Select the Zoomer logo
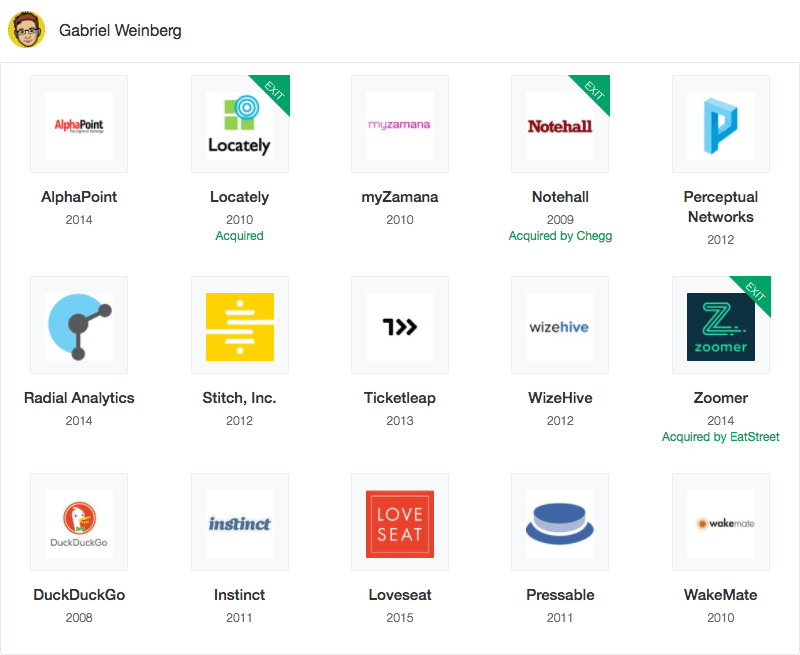This screenshot has height=655, width=800. pyautogui.click(x=721, y=325)
